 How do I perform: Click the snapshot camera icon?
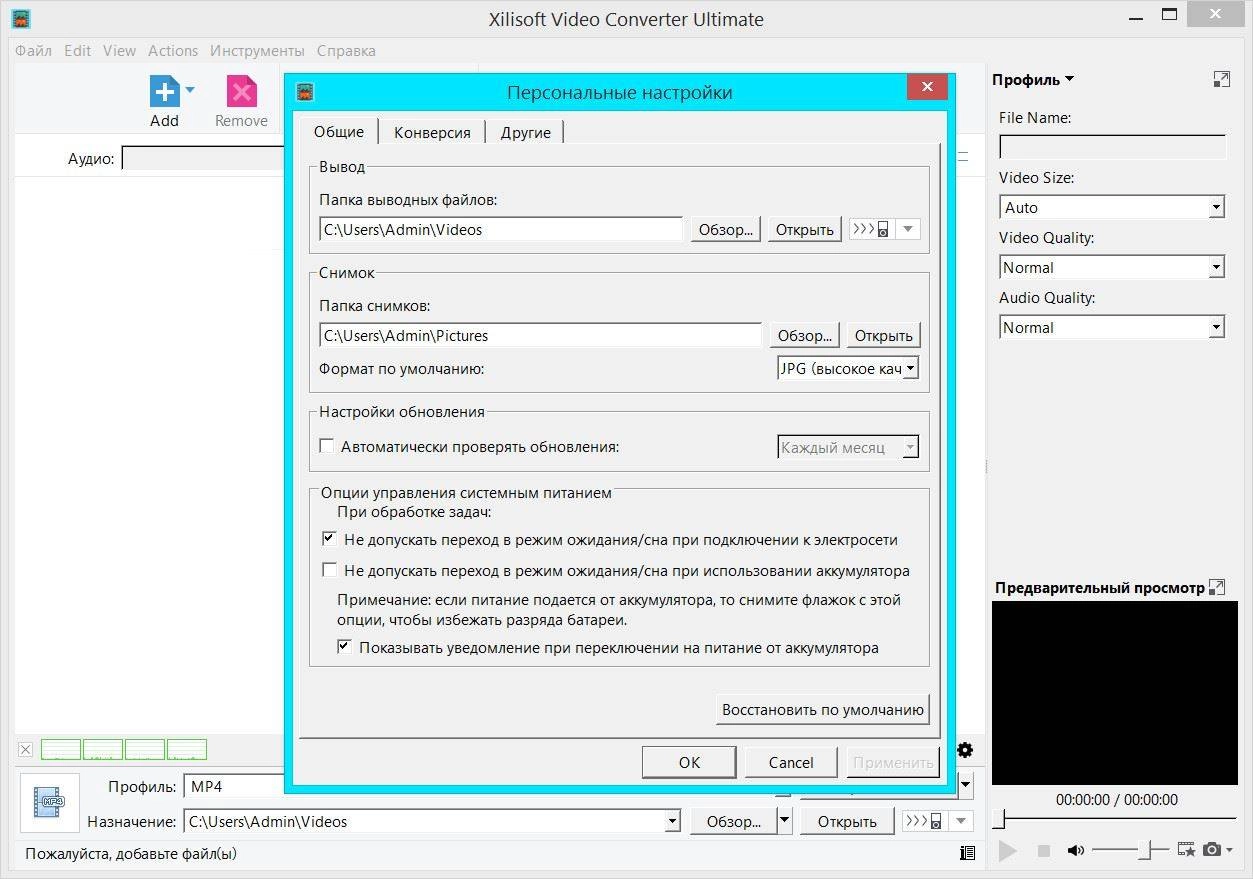pyautogui.click(x=1212, y=850)
